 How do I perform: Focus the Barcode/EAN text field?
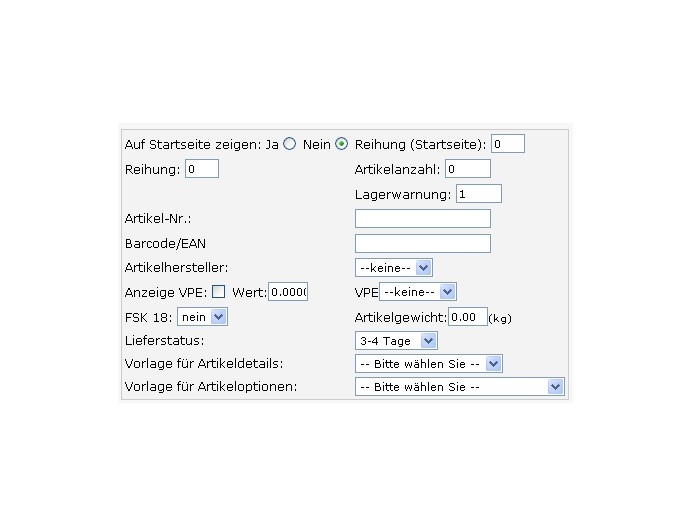click(423, 244)
